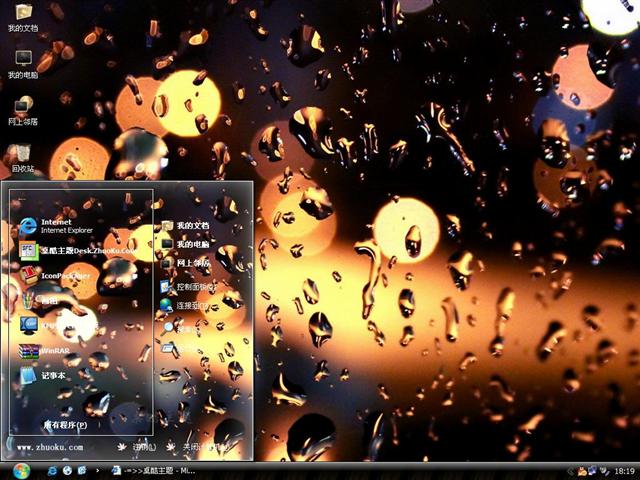Select the 我的文档 desktop icon
This screenshot has height=480, width=640.
23,17
